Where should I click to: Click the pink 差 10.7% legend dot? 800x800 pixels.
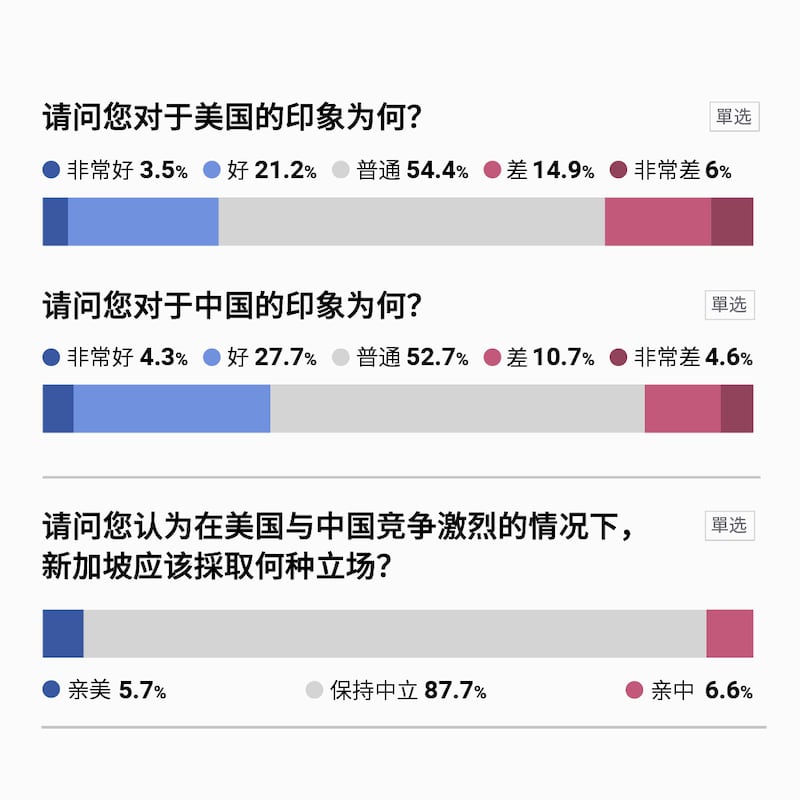tap(492, 358)
